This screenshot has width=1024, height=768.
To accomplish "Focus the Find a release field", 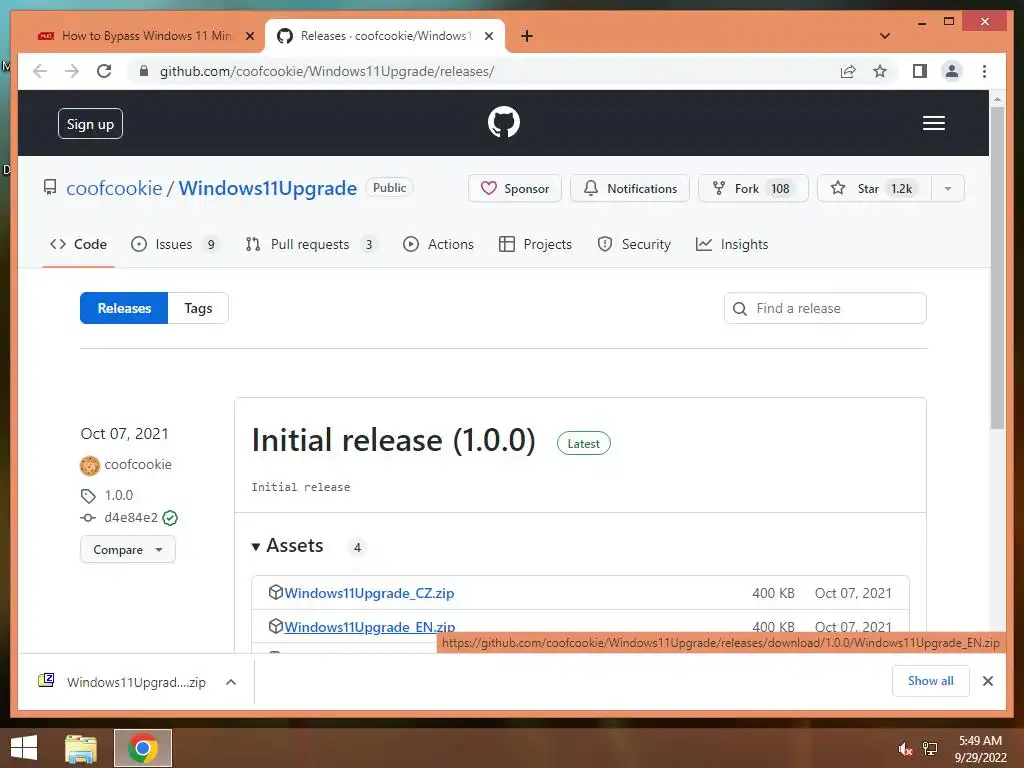I will click(x=825, y=308).
